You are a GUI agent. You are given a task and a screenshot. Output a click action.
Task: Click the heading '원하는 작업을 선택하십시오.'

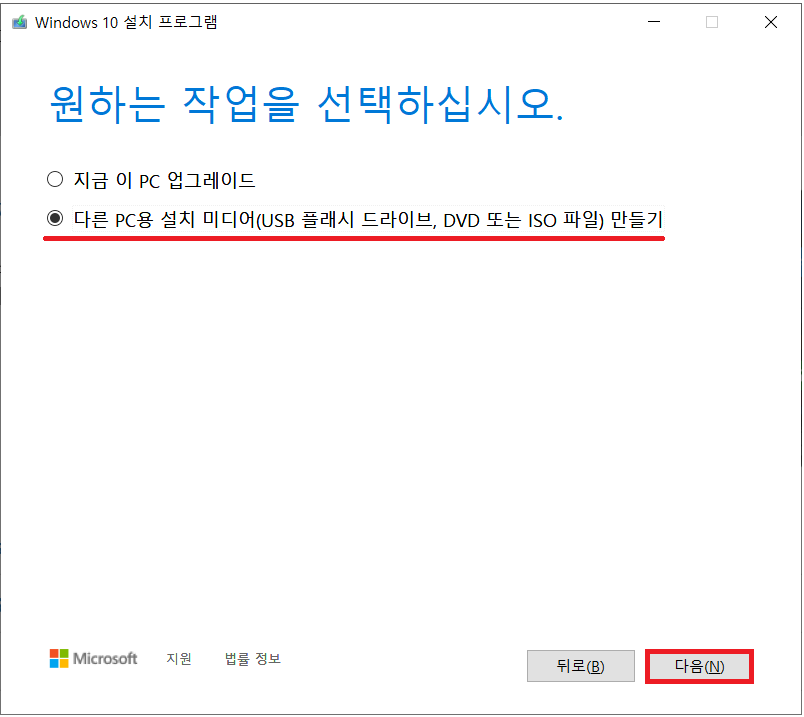point(306,104)
